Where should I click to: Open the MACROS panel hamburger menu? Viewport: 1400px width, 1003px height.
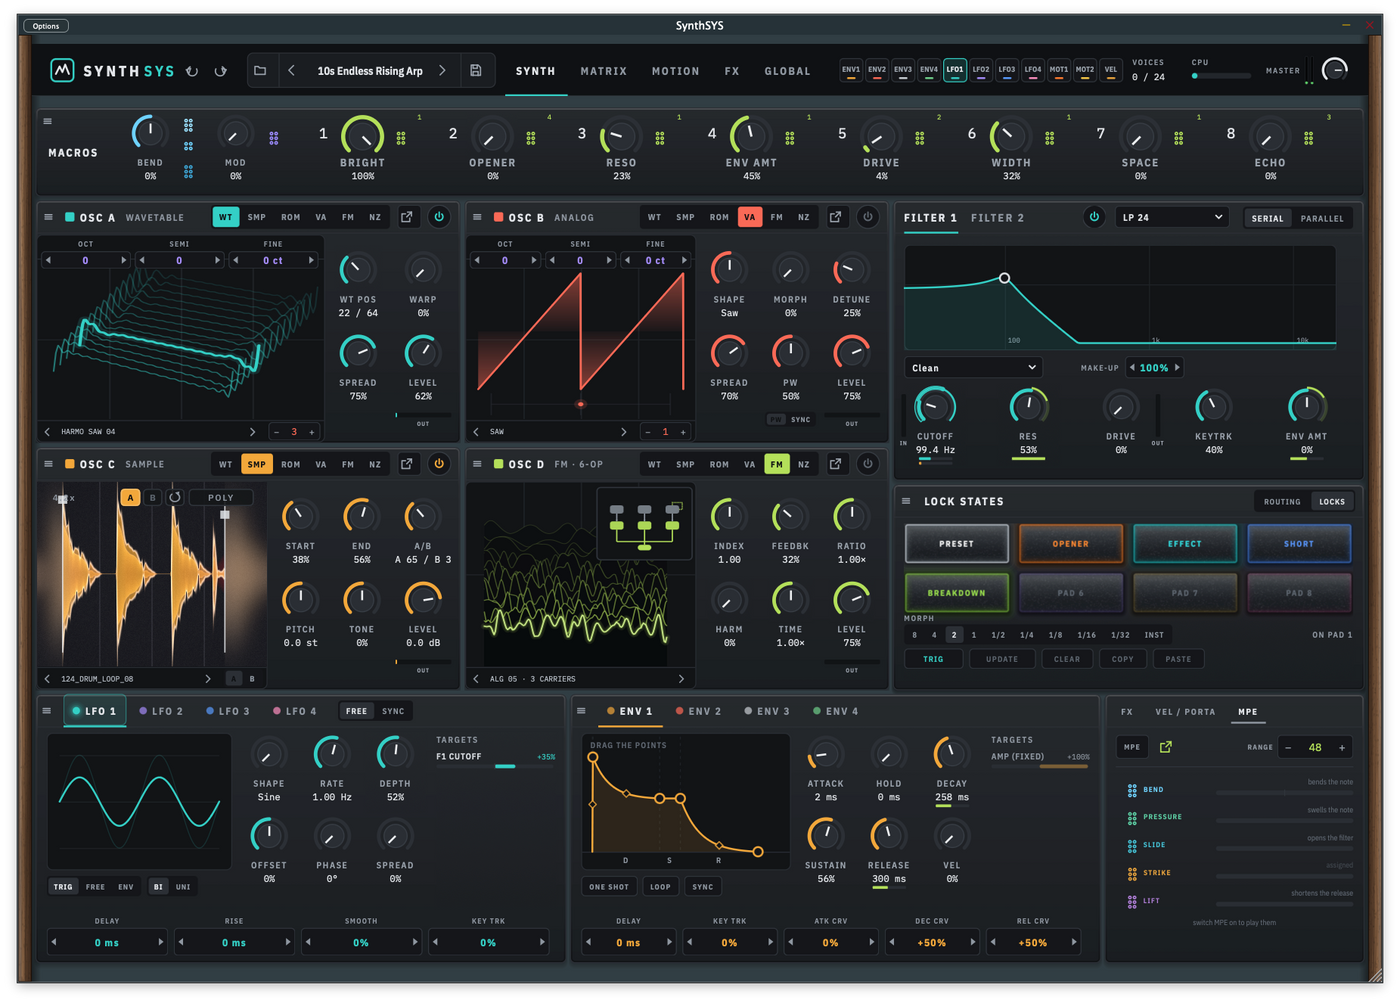click(x=47, y=122)
